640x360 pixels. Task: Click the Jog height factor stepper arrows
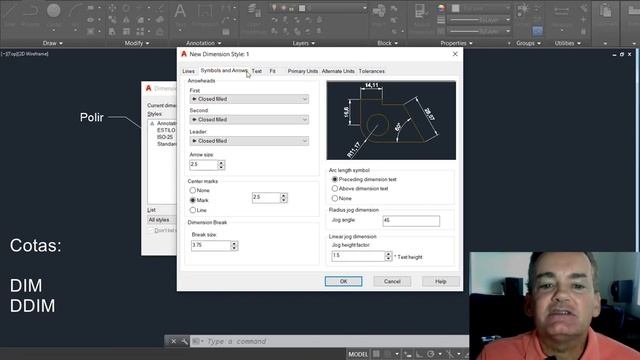pos(388,256)
